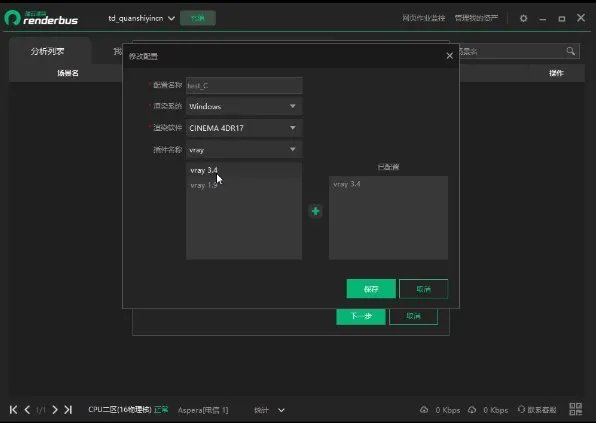Expand the vray plugin name dropdown
The height and width of the screenshot is (423, 596).
(x=244, y=150)
